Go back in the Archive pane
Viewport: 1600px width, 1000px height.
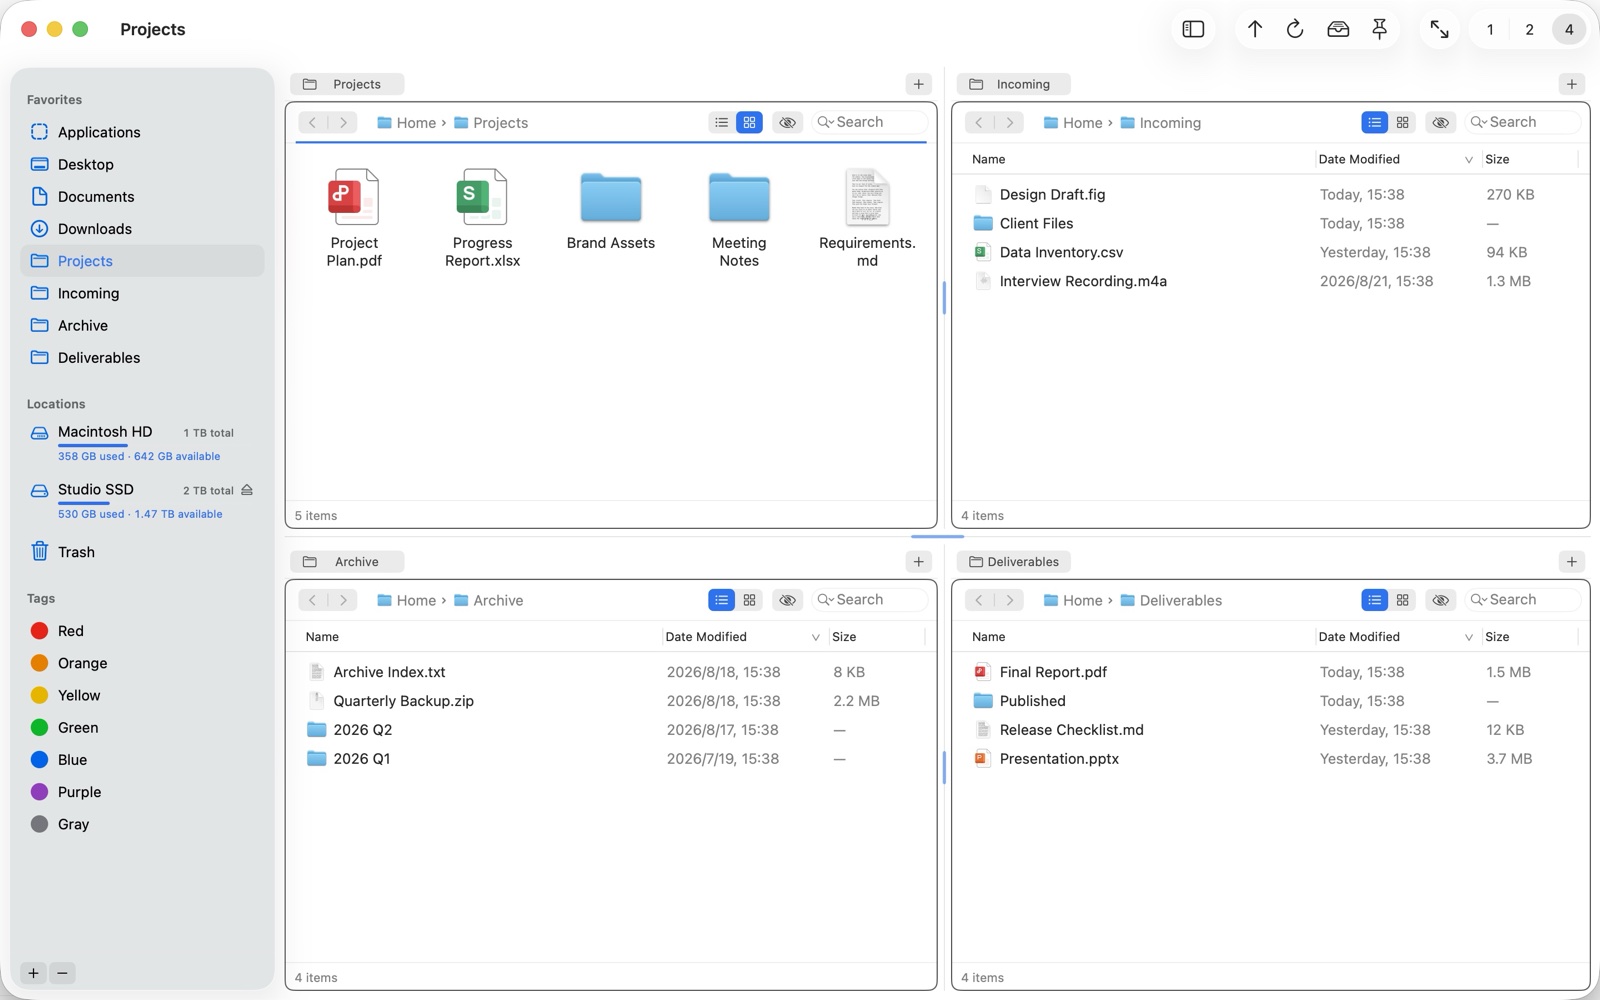tap(312, 600)
